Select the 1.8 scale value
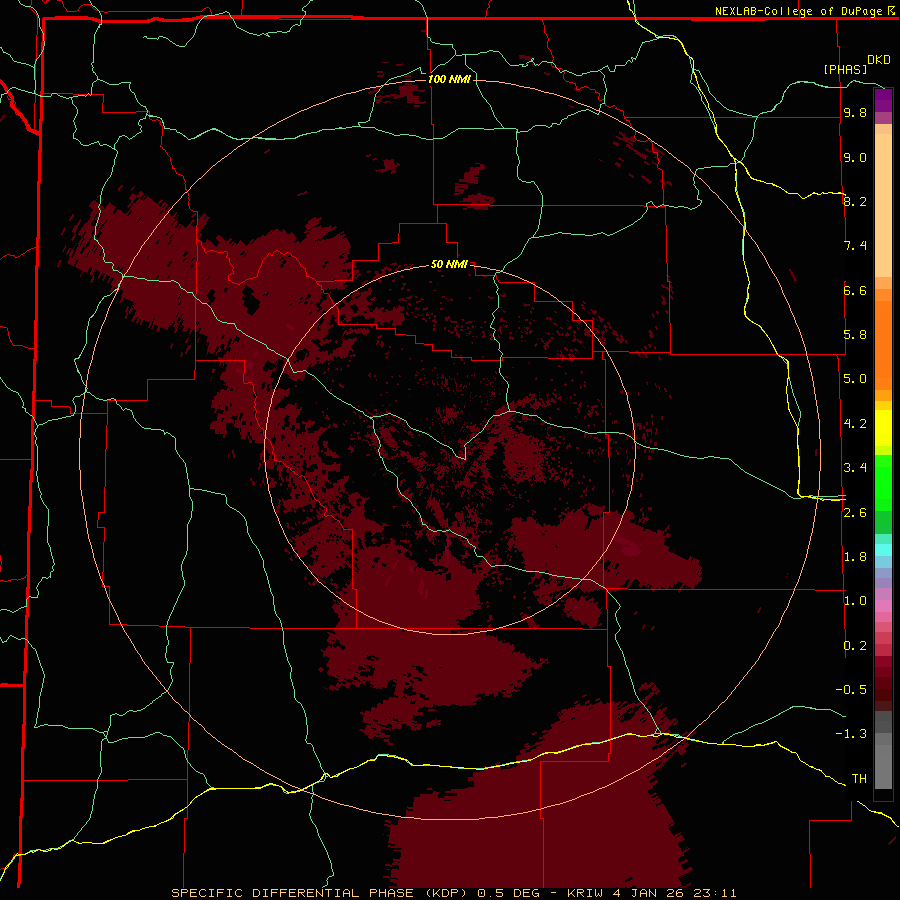 855,556
